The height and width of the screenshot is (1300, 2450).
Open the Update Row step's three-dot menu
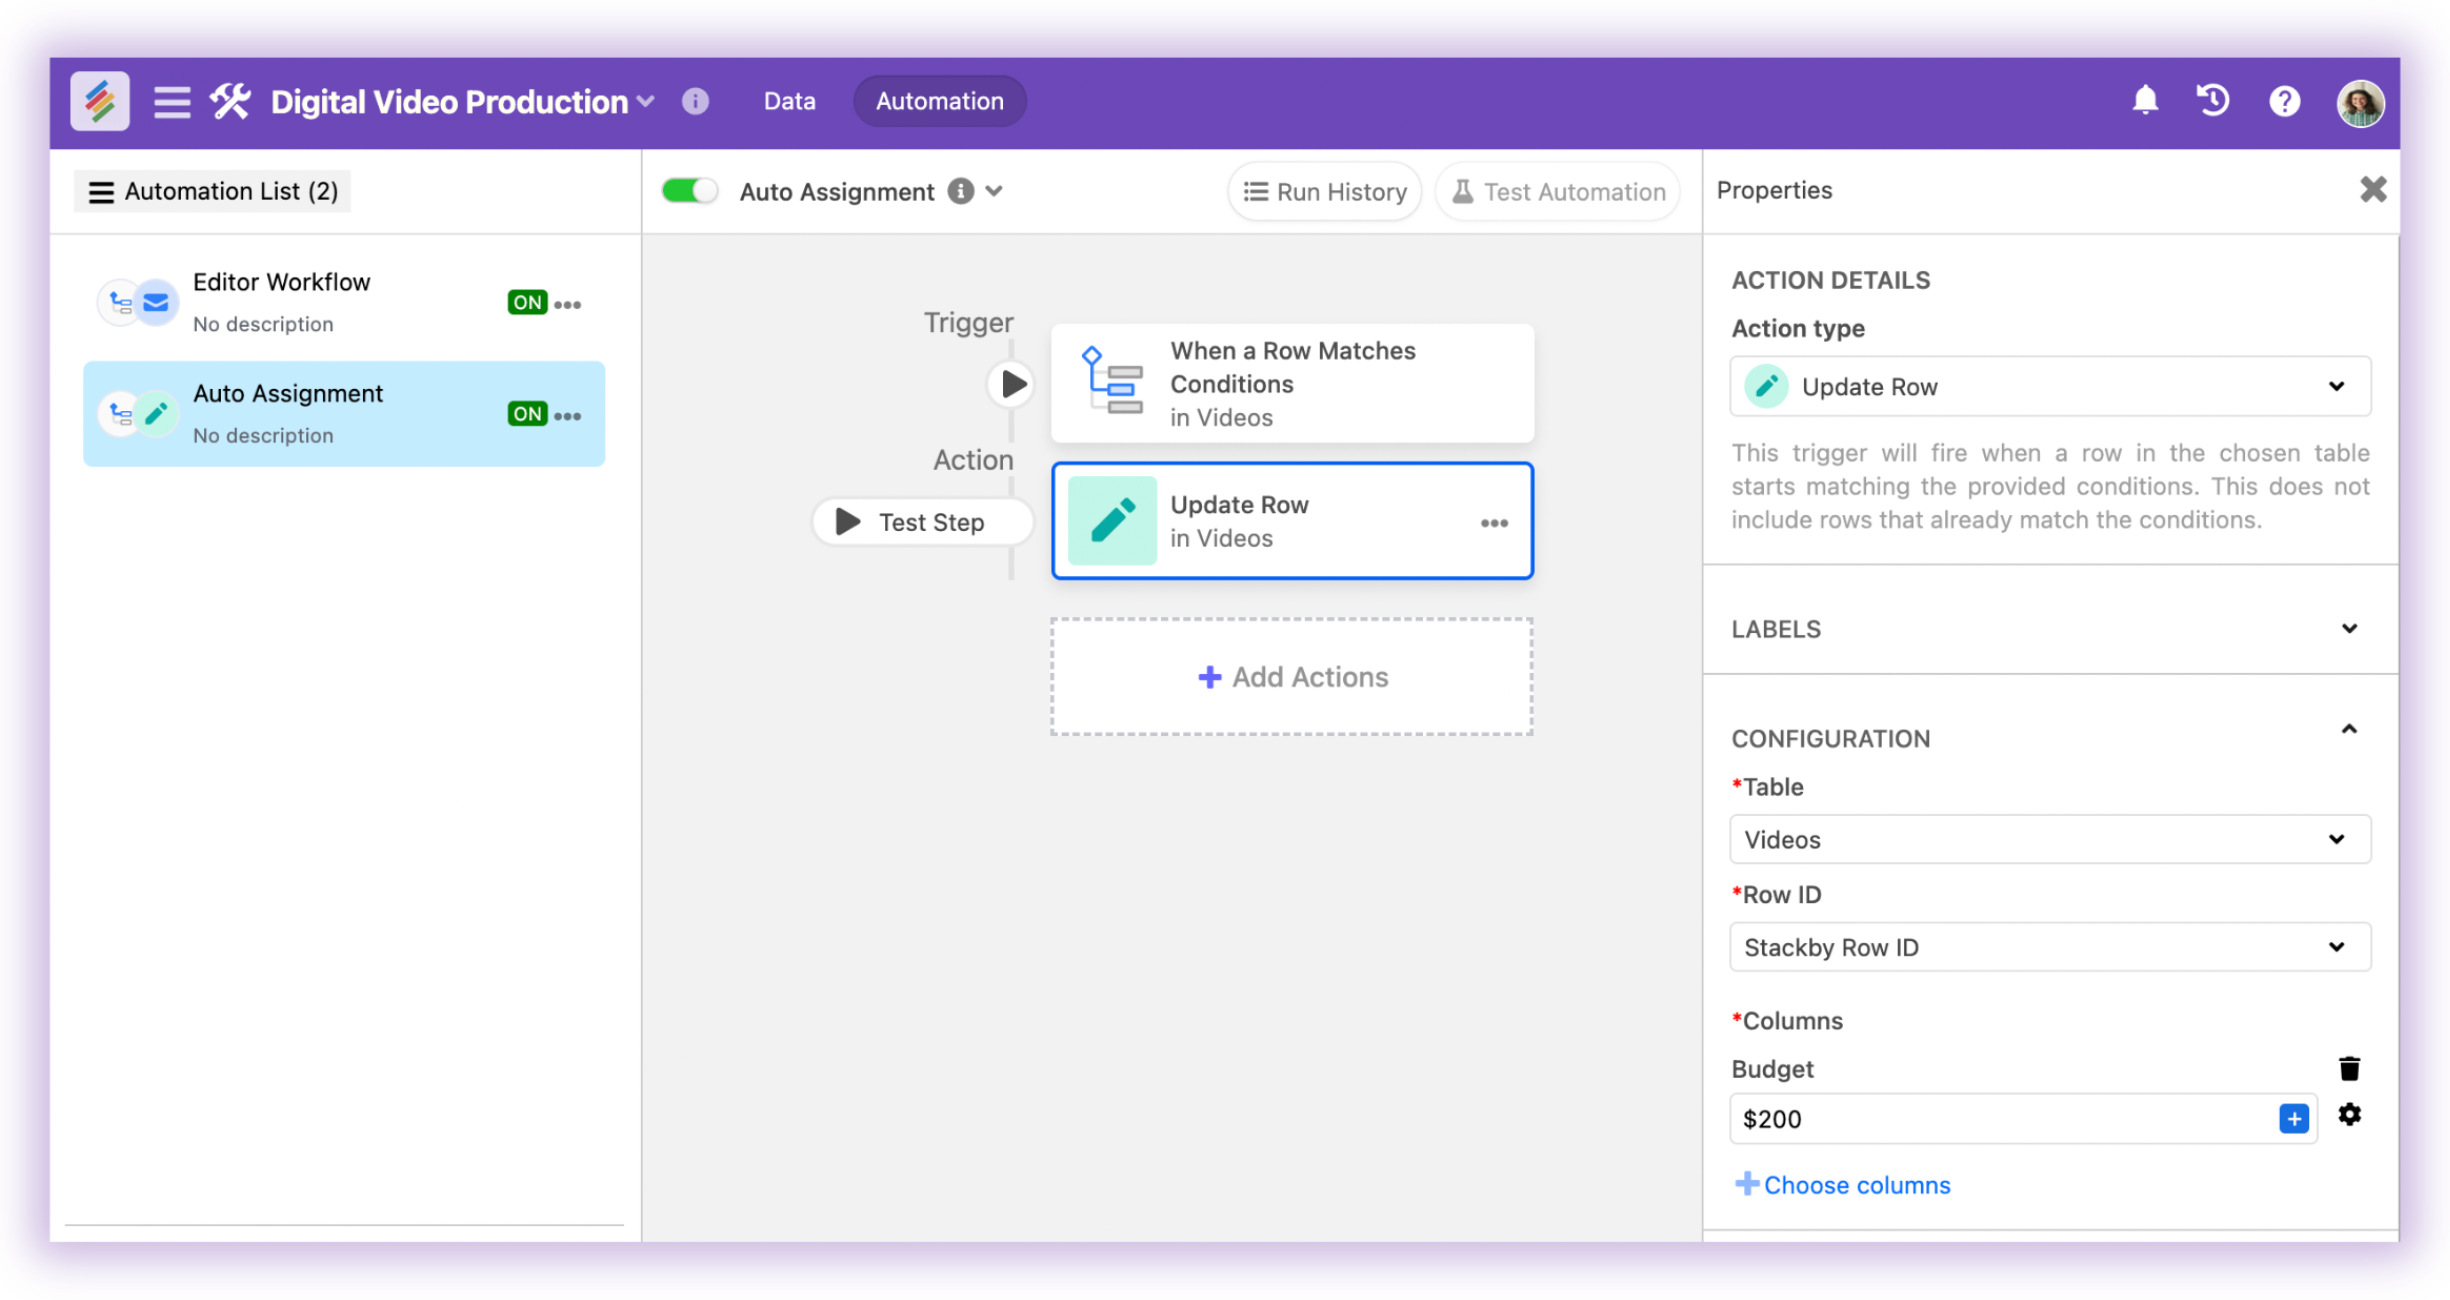click(1493, 523)
